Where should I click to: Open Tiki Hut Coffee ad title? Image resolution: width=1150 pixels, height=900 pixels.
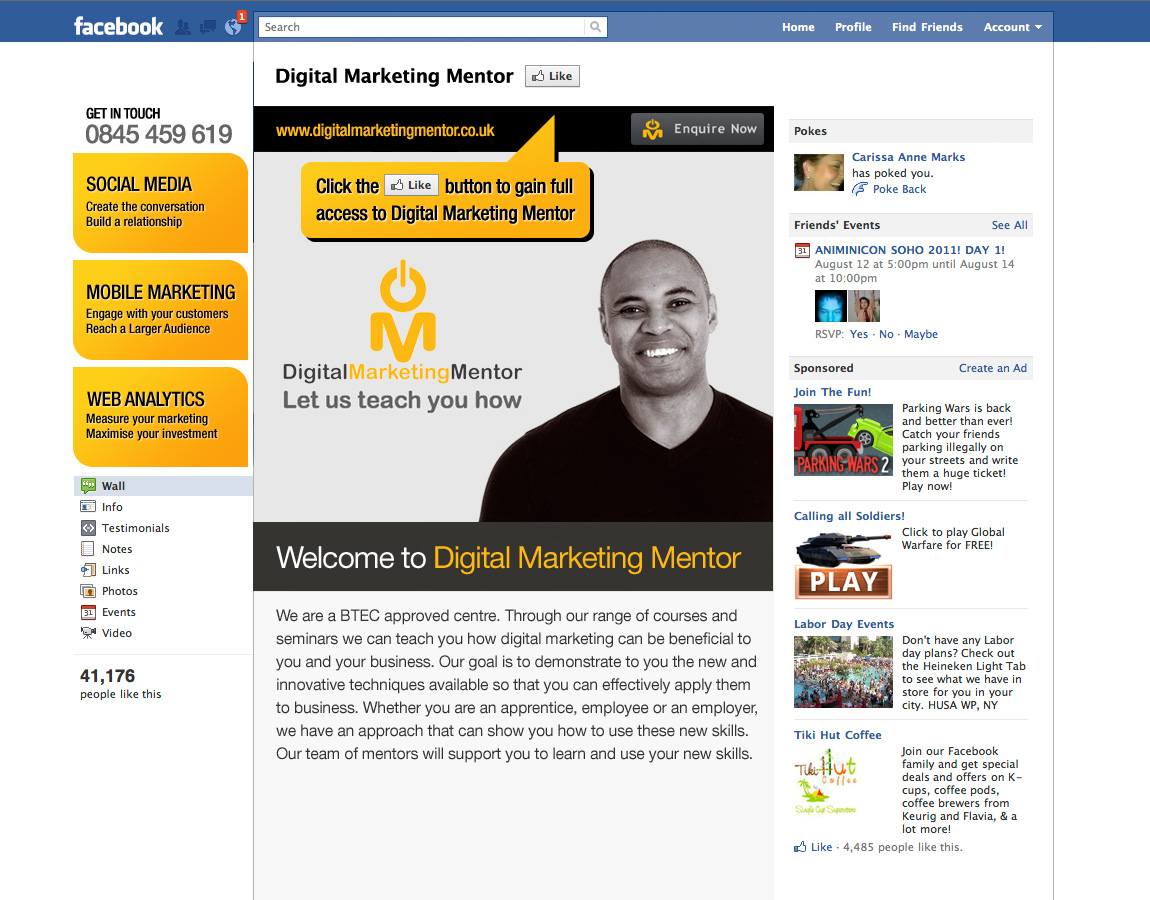pyautogui.click(x=838, y=734)
